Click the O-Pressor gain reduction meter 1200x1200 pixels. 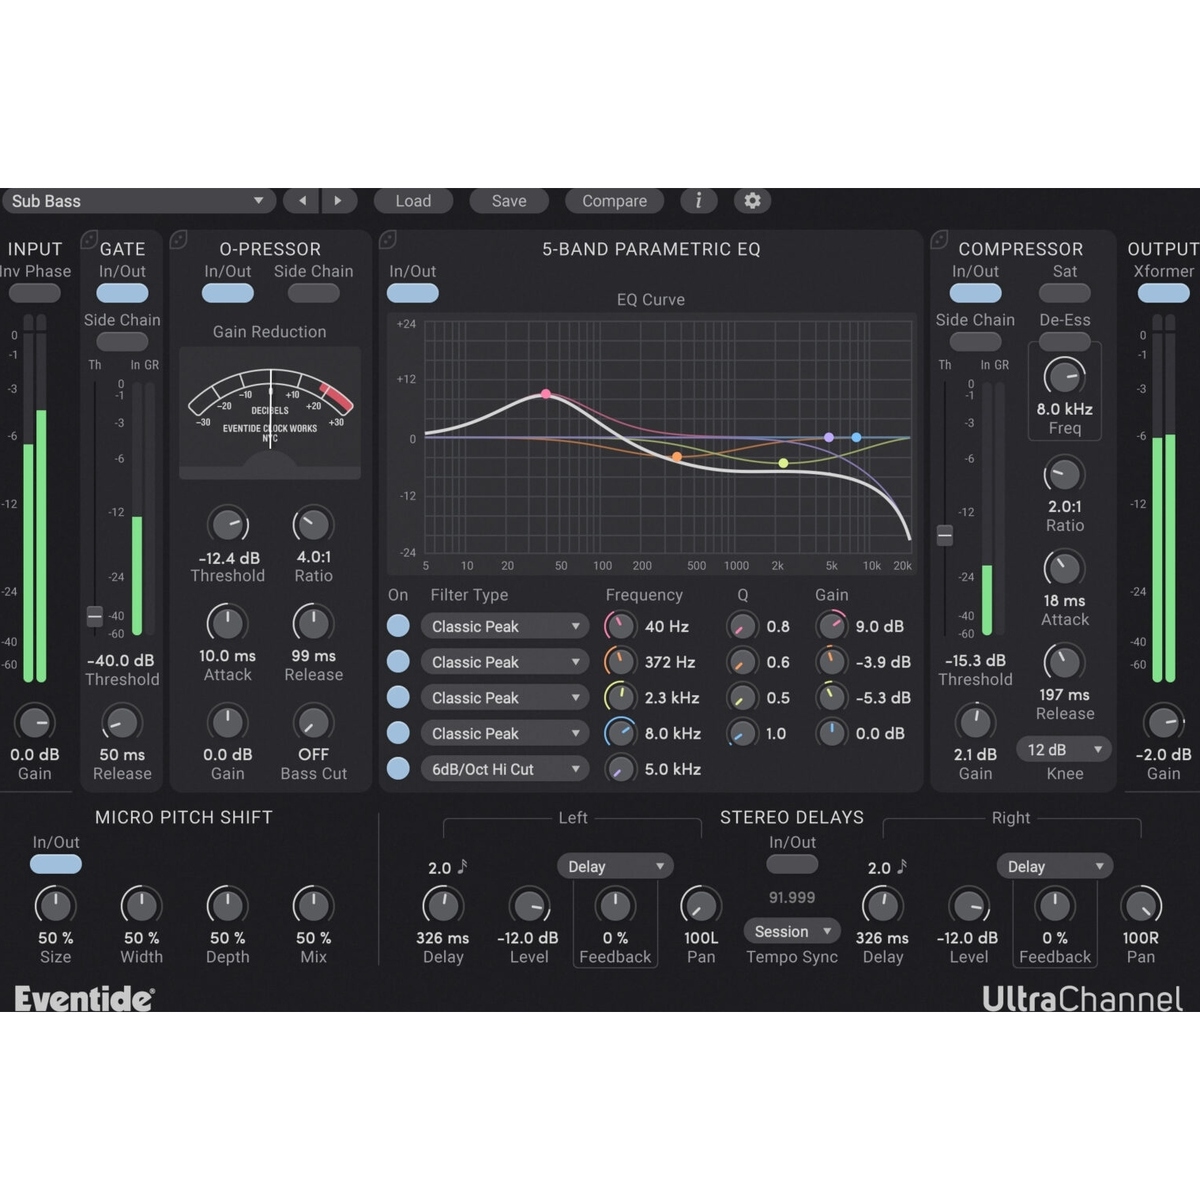(x=270, y=413)
